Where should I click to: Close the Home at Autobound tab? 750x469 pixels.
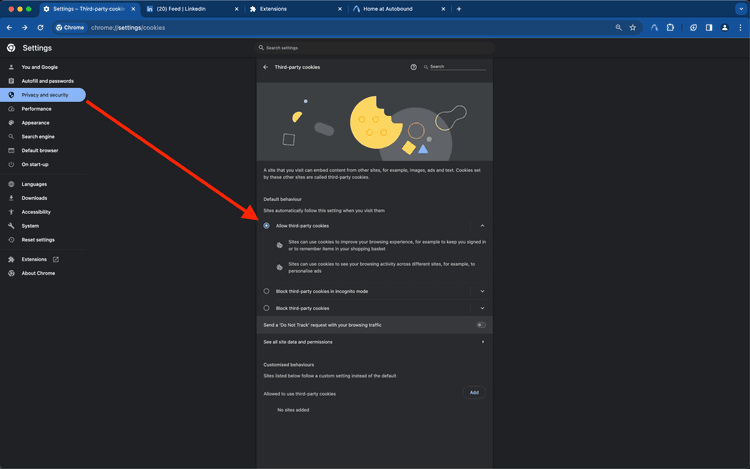click(x=443, y=9)
